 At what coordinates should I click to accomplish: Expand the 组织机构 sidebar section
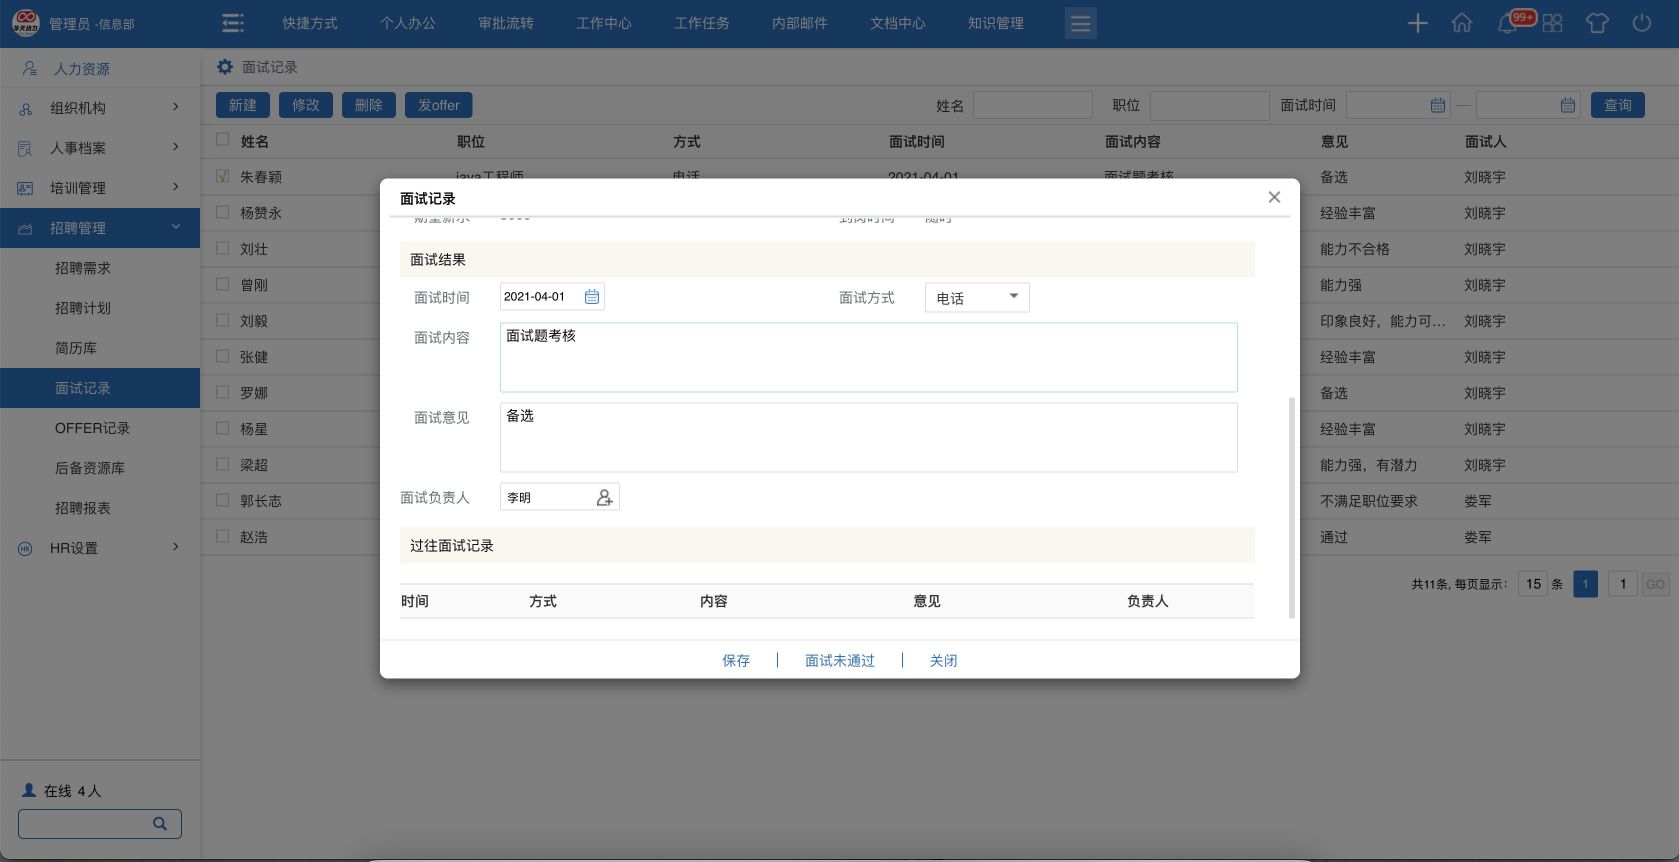pyautogui.click(x=100, y=108)
